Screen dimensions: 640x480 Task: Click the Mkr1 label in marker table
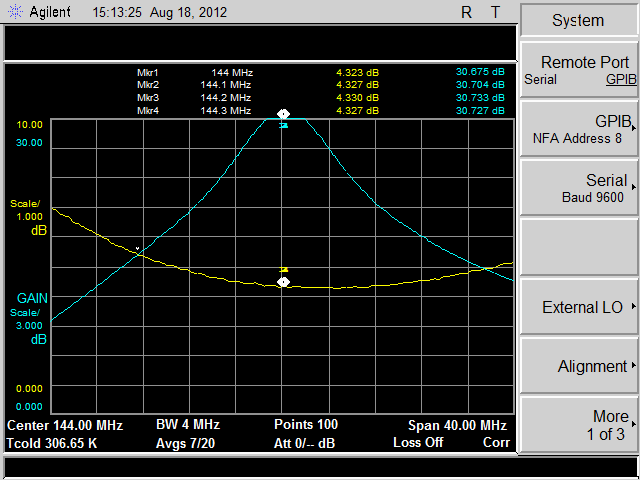147,73
